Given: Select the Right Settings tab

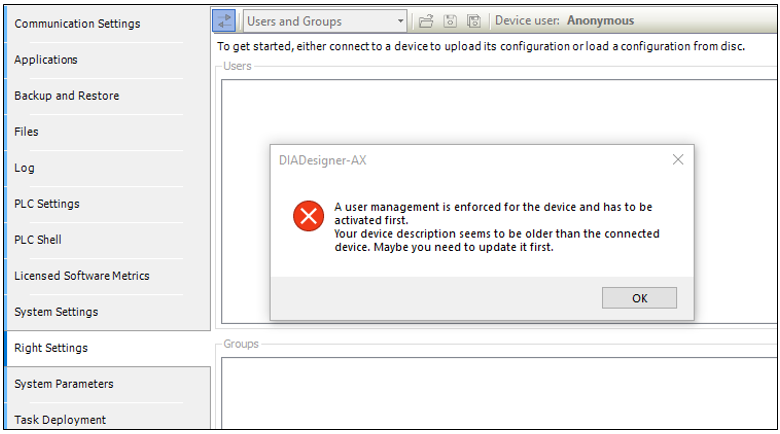Looking at the screenshot, I should point(51,347).
